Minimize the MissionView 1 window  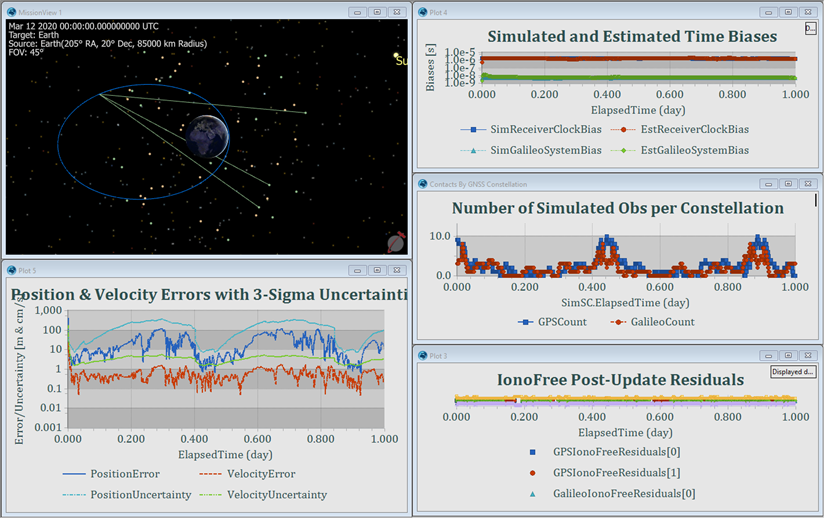pos(357,12)
